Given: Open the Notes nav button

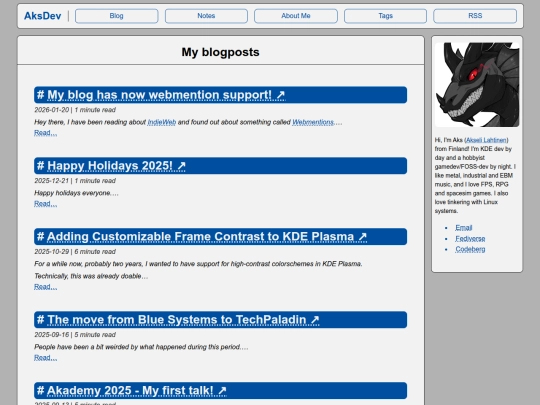Looking at the screenshot, I should [x=206, y=16].
